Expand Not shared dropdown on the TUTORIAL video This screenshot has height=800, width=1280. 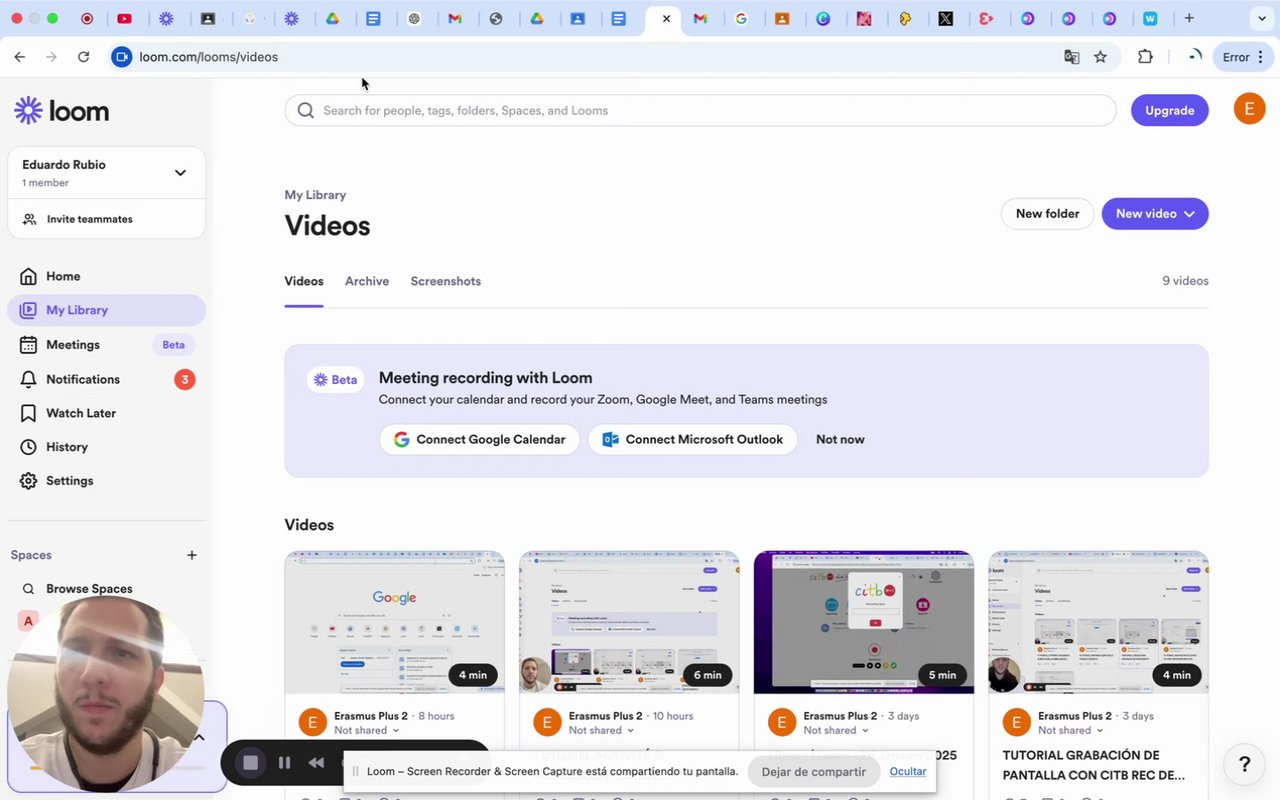click(1070, 730)
